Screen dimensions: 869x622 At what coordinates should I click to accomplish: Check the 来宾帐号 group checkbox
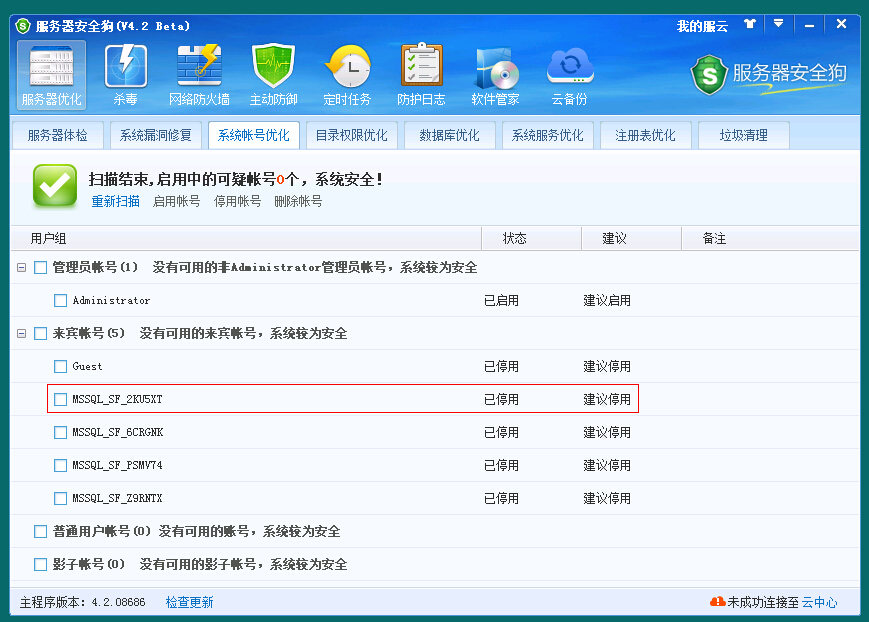click(40, 334)
